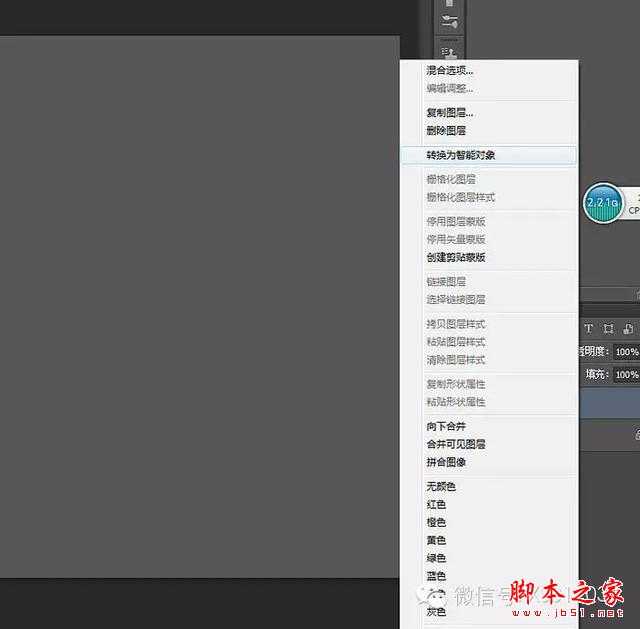Open the brush presets panel icon
The image size is (640, 629).
point(449,22)
